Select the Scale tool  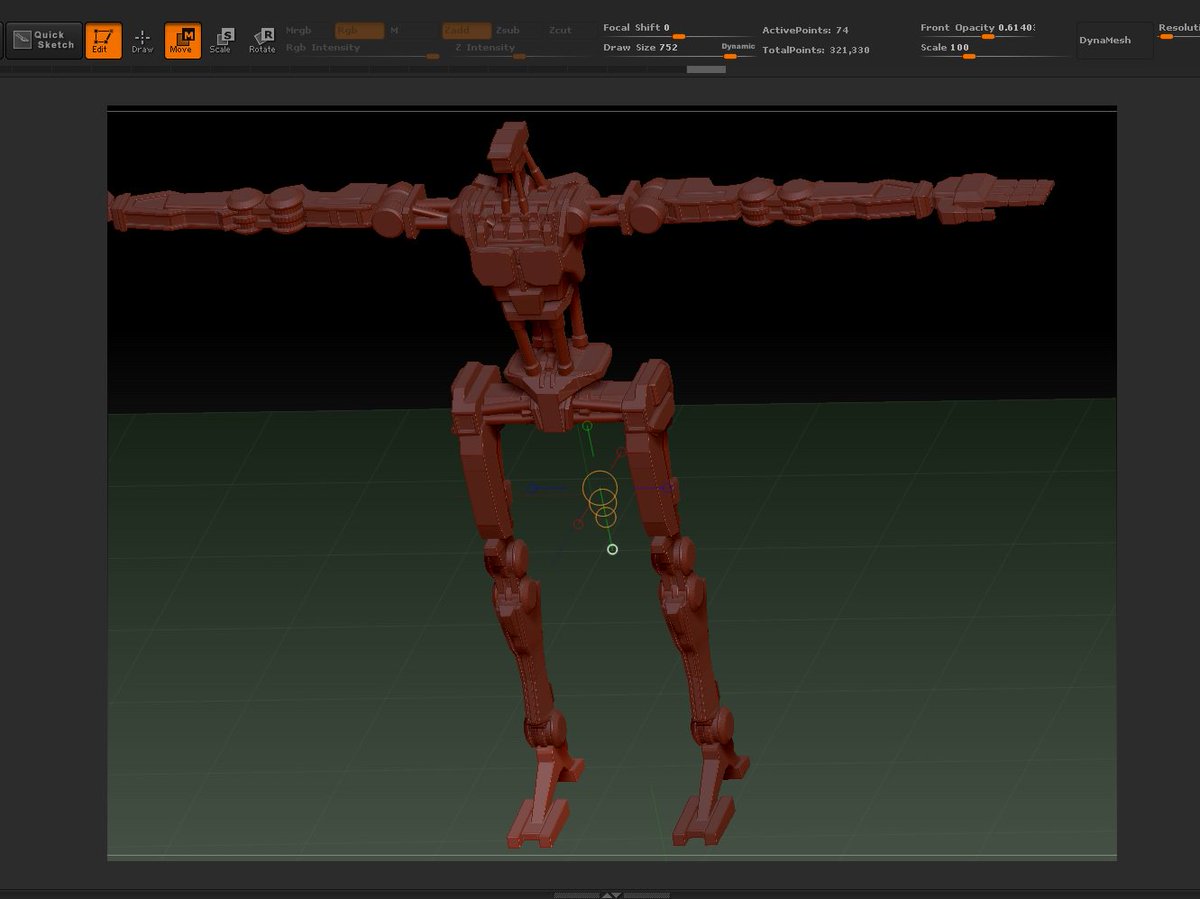pos(221,40)
